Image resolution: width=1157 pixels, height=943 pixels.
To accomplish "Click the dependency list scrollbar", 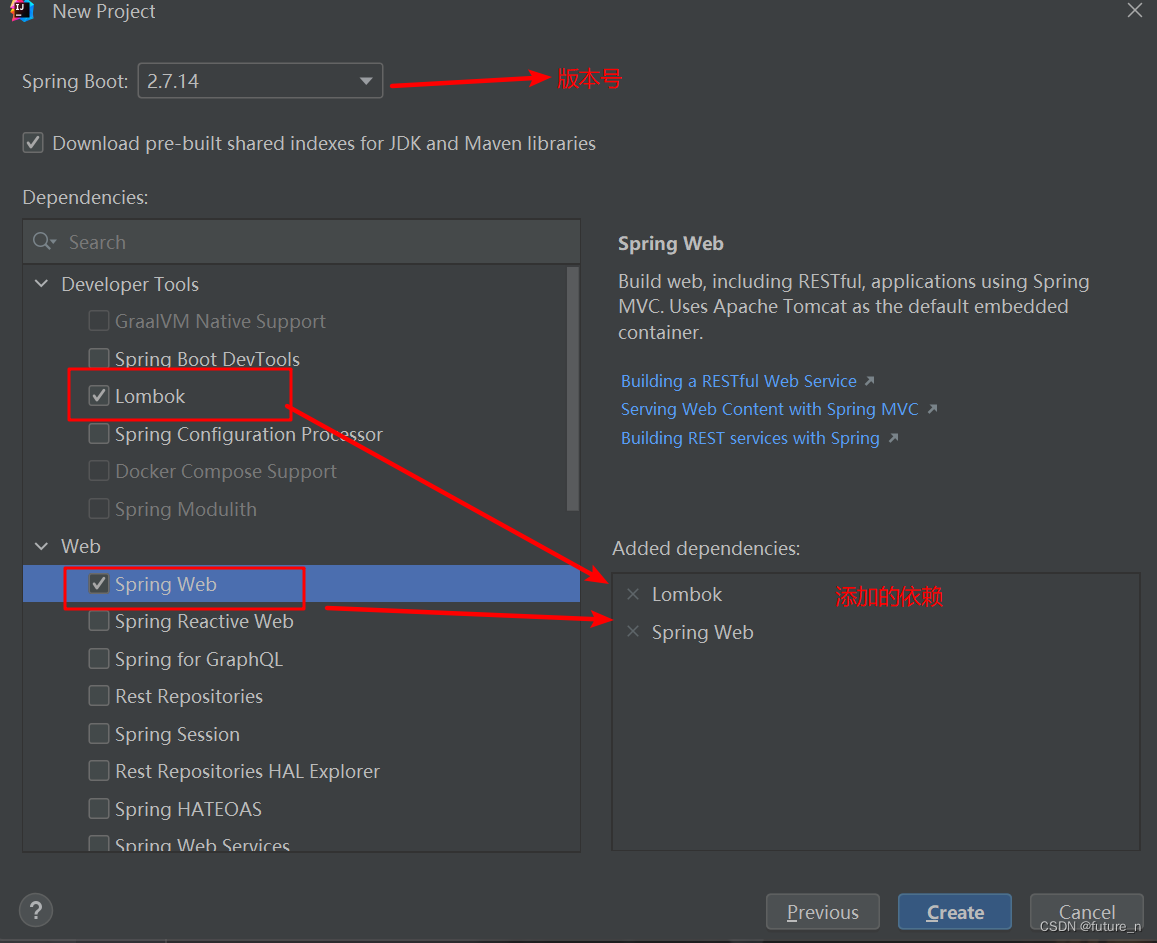I will (x=573, y=389).
